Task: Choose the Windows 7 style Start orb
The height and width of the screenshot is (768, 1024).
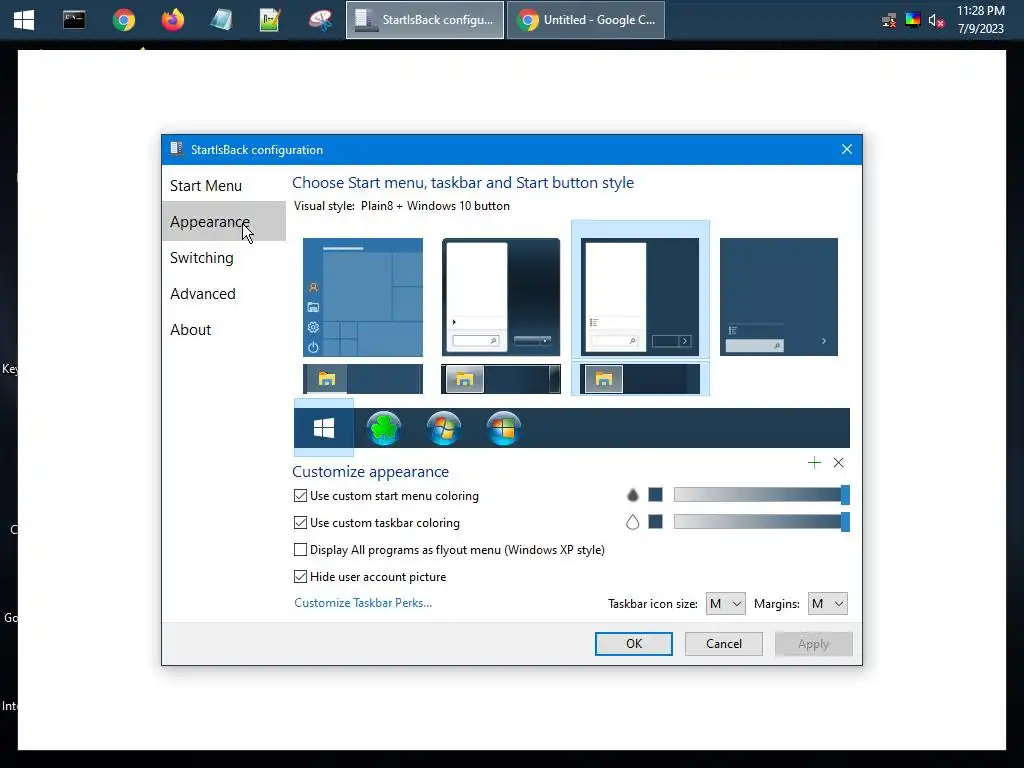Action: 444,428
